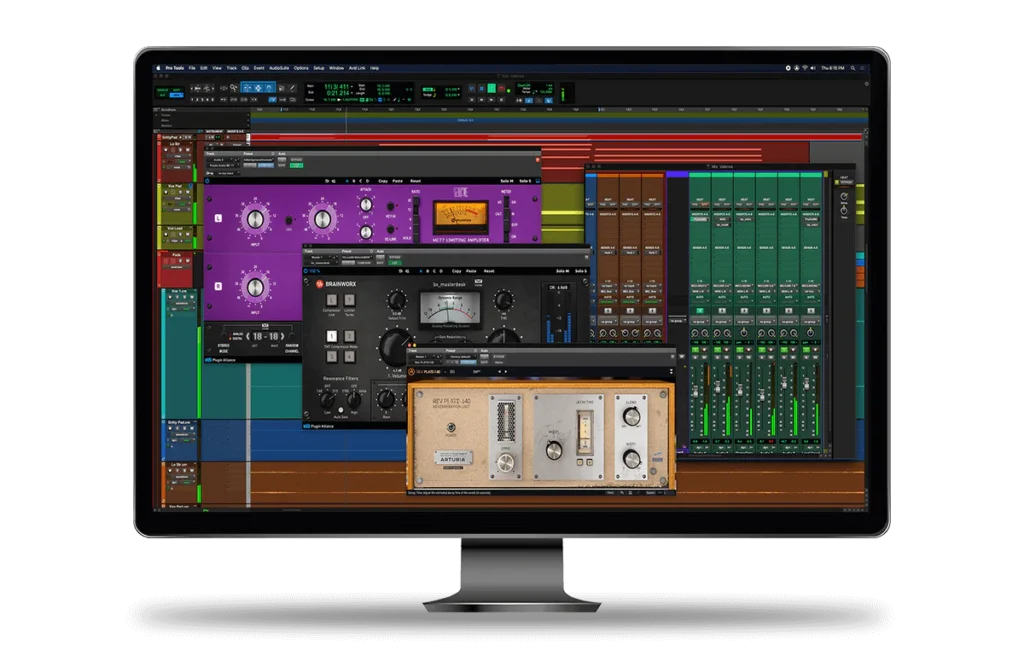Activate Solo M on the MC77 plugin
The image size is (1024, 650).
[x=509, y=181]
